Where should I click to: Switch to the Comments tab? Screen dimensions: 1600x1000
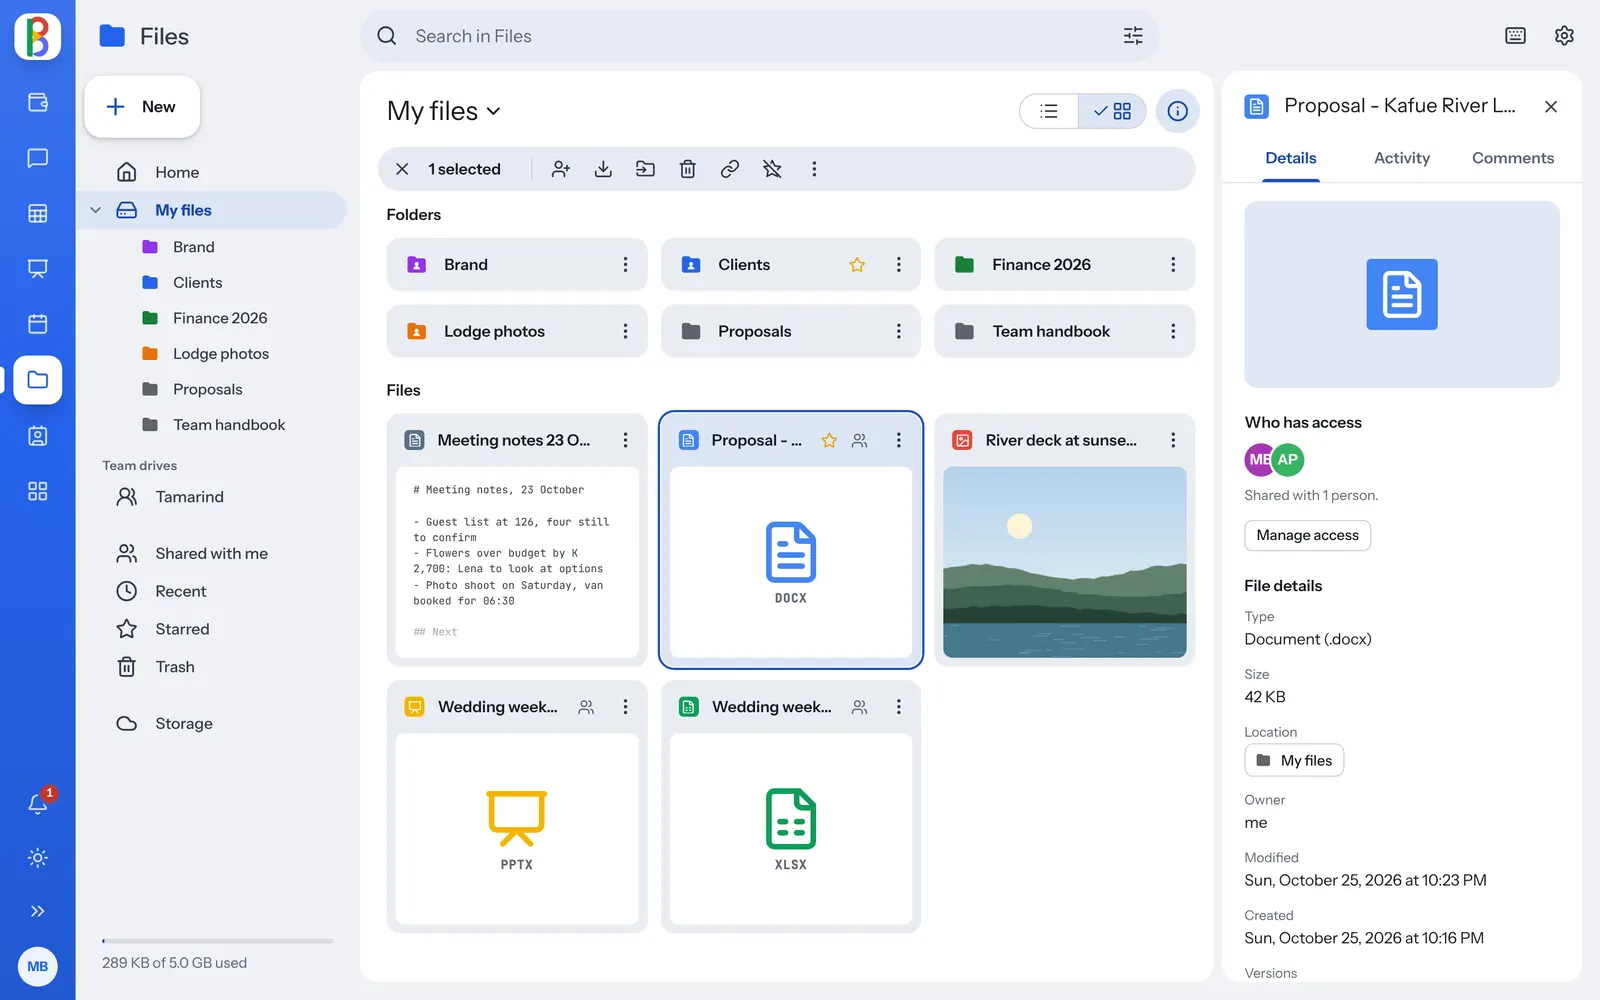[1513, 158]
